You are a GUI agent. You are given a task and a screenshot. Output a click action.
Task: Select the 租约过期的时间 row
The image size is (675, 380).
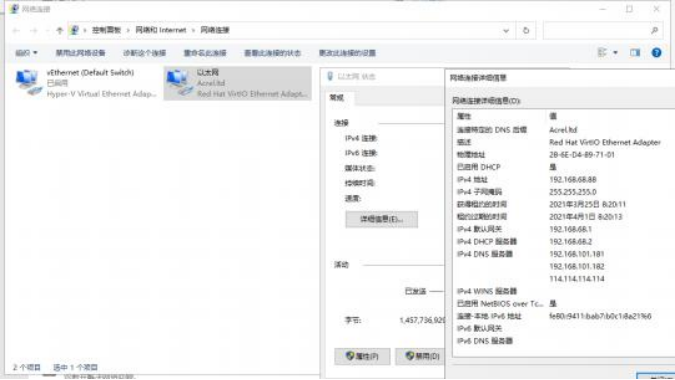564,217
